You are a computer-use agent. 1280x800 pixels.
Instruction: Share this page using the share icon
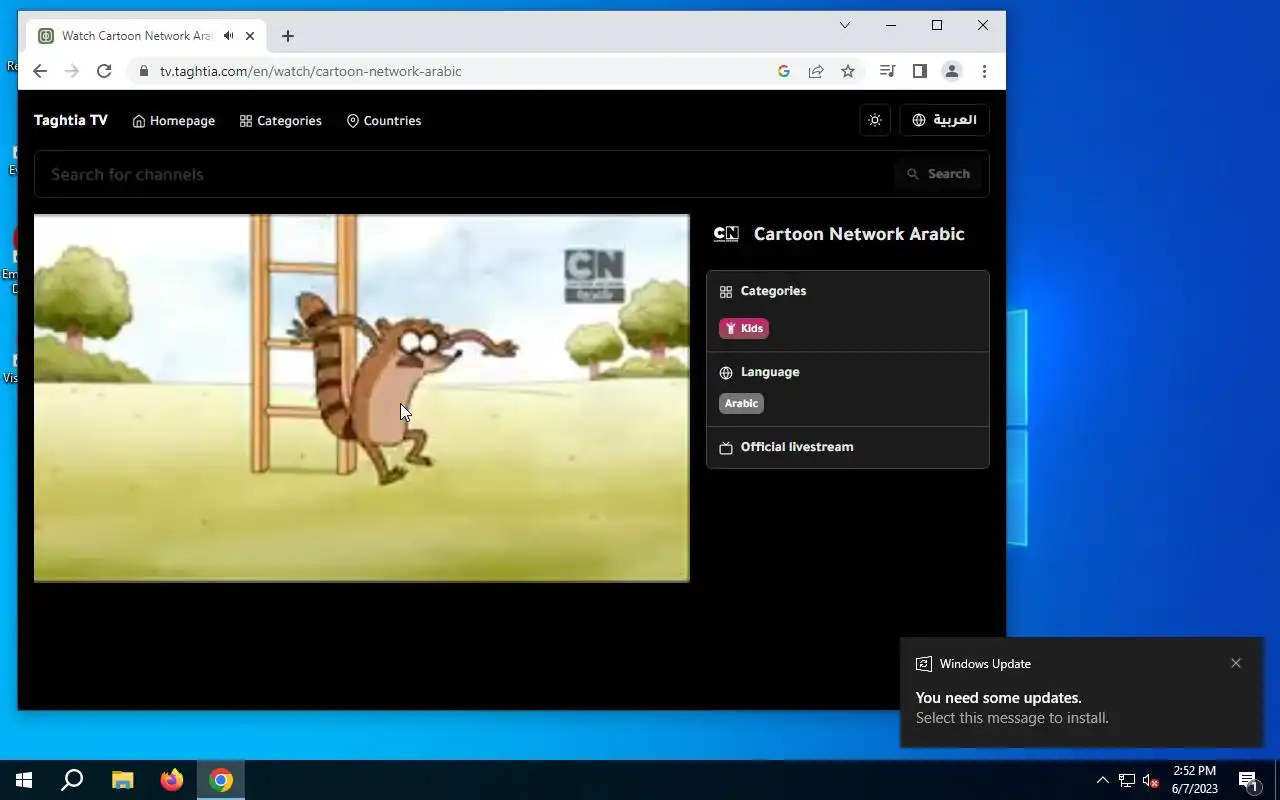[816, 71]
